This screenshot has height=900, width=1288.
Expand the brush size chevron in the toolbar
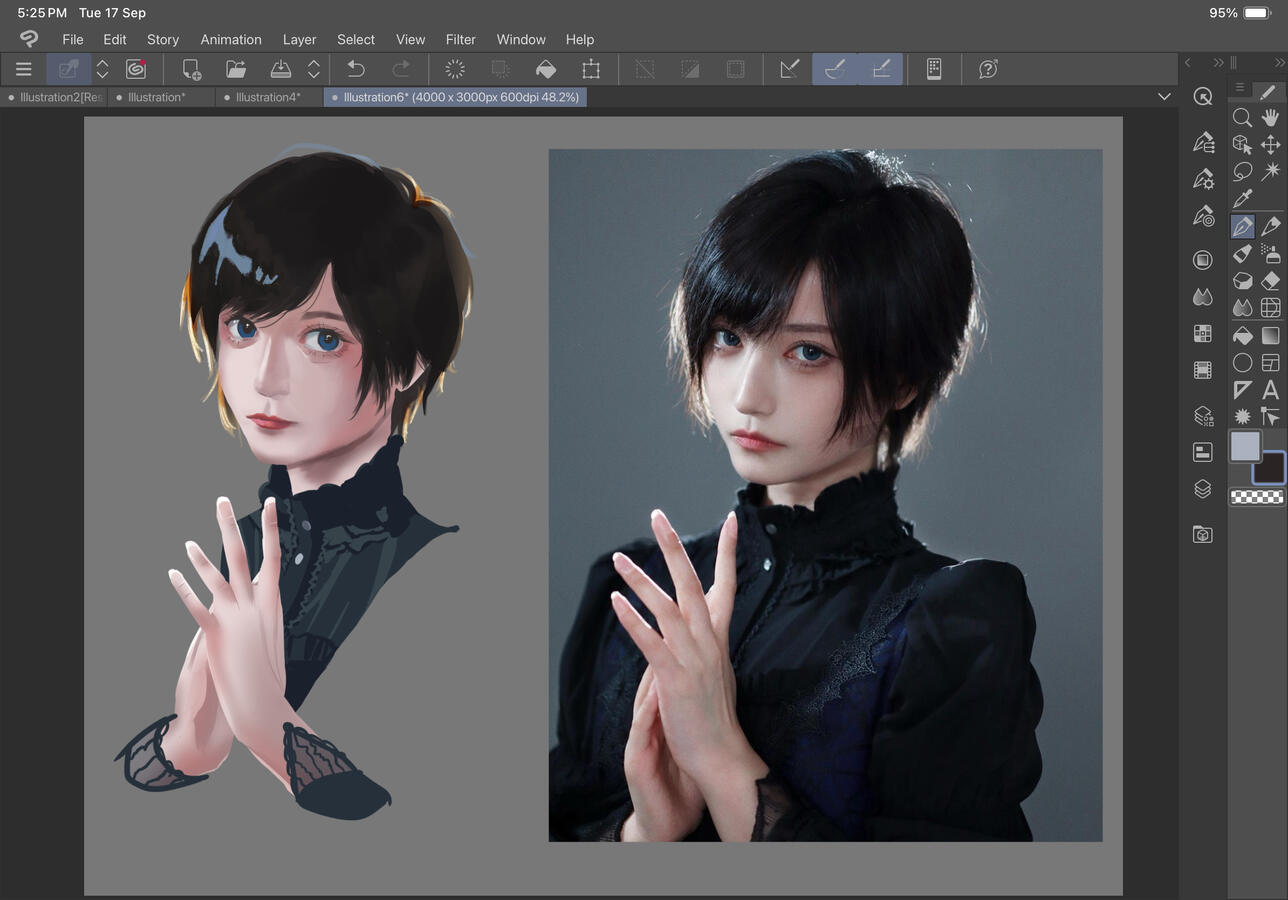103,68
